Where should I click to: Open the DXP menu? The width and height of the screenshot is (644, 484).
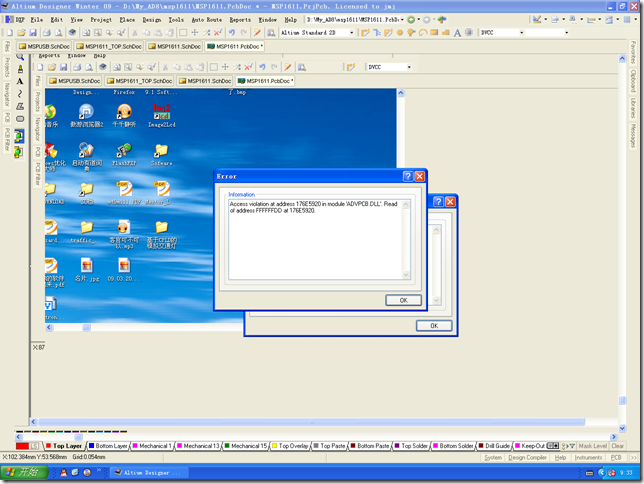click(16, 19)
